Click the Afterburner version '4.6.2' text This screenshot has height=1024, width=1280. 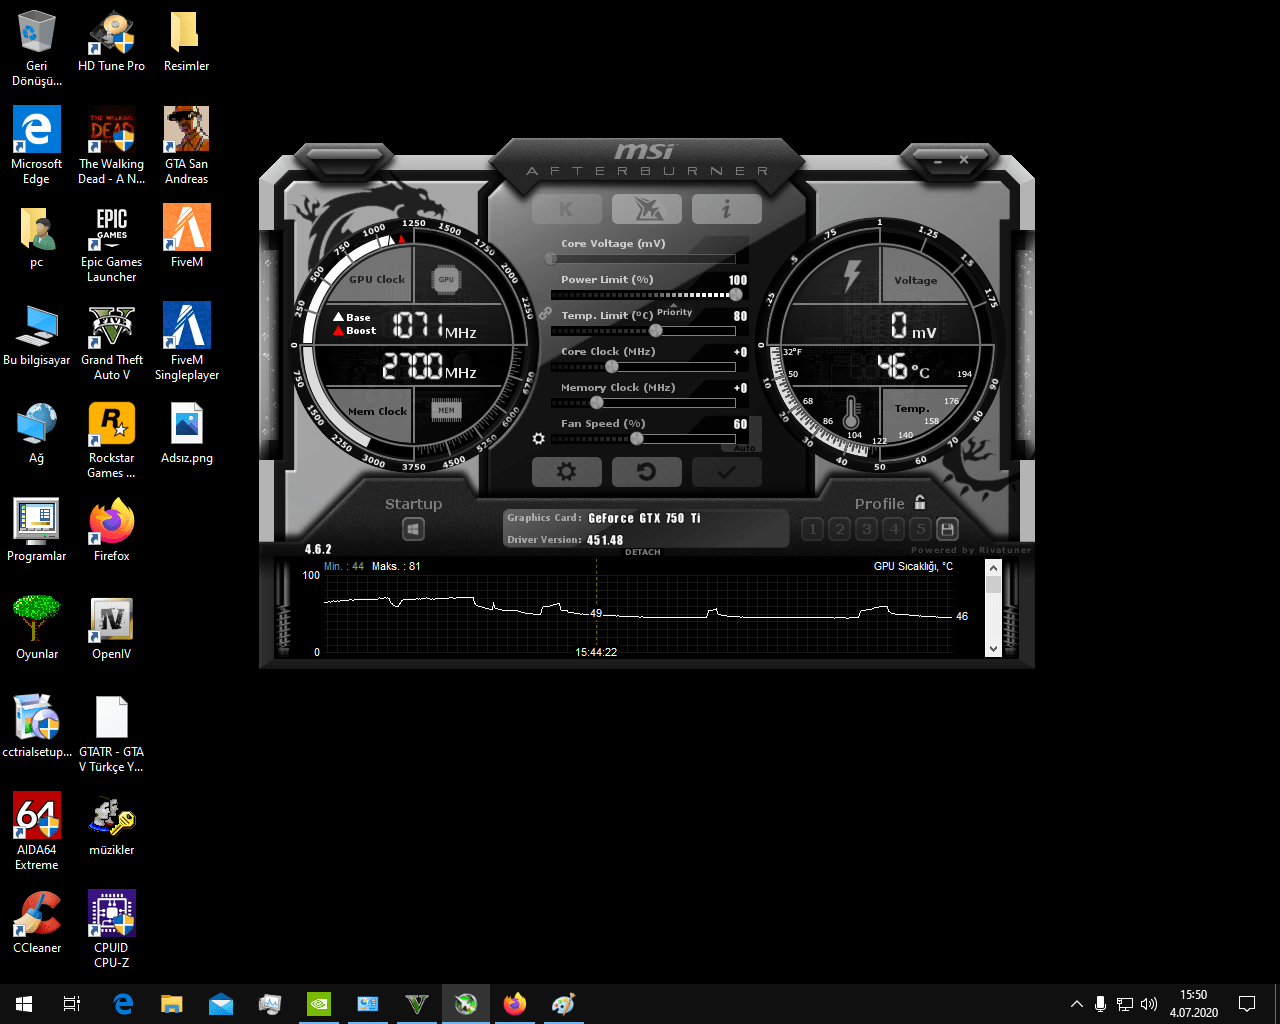pos(318,549)
